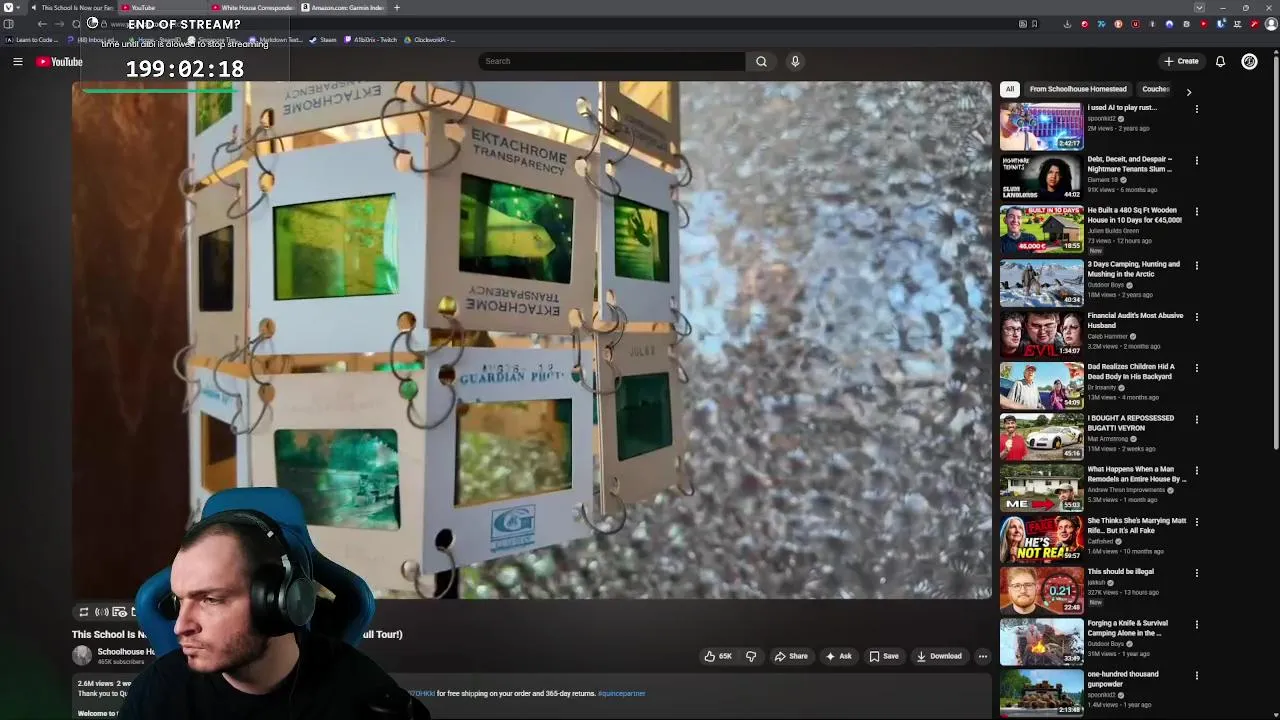This screenshot has height=720, width=1280.
Task: Open the YouTube hamburger guide menu
Action: [18, 62]
